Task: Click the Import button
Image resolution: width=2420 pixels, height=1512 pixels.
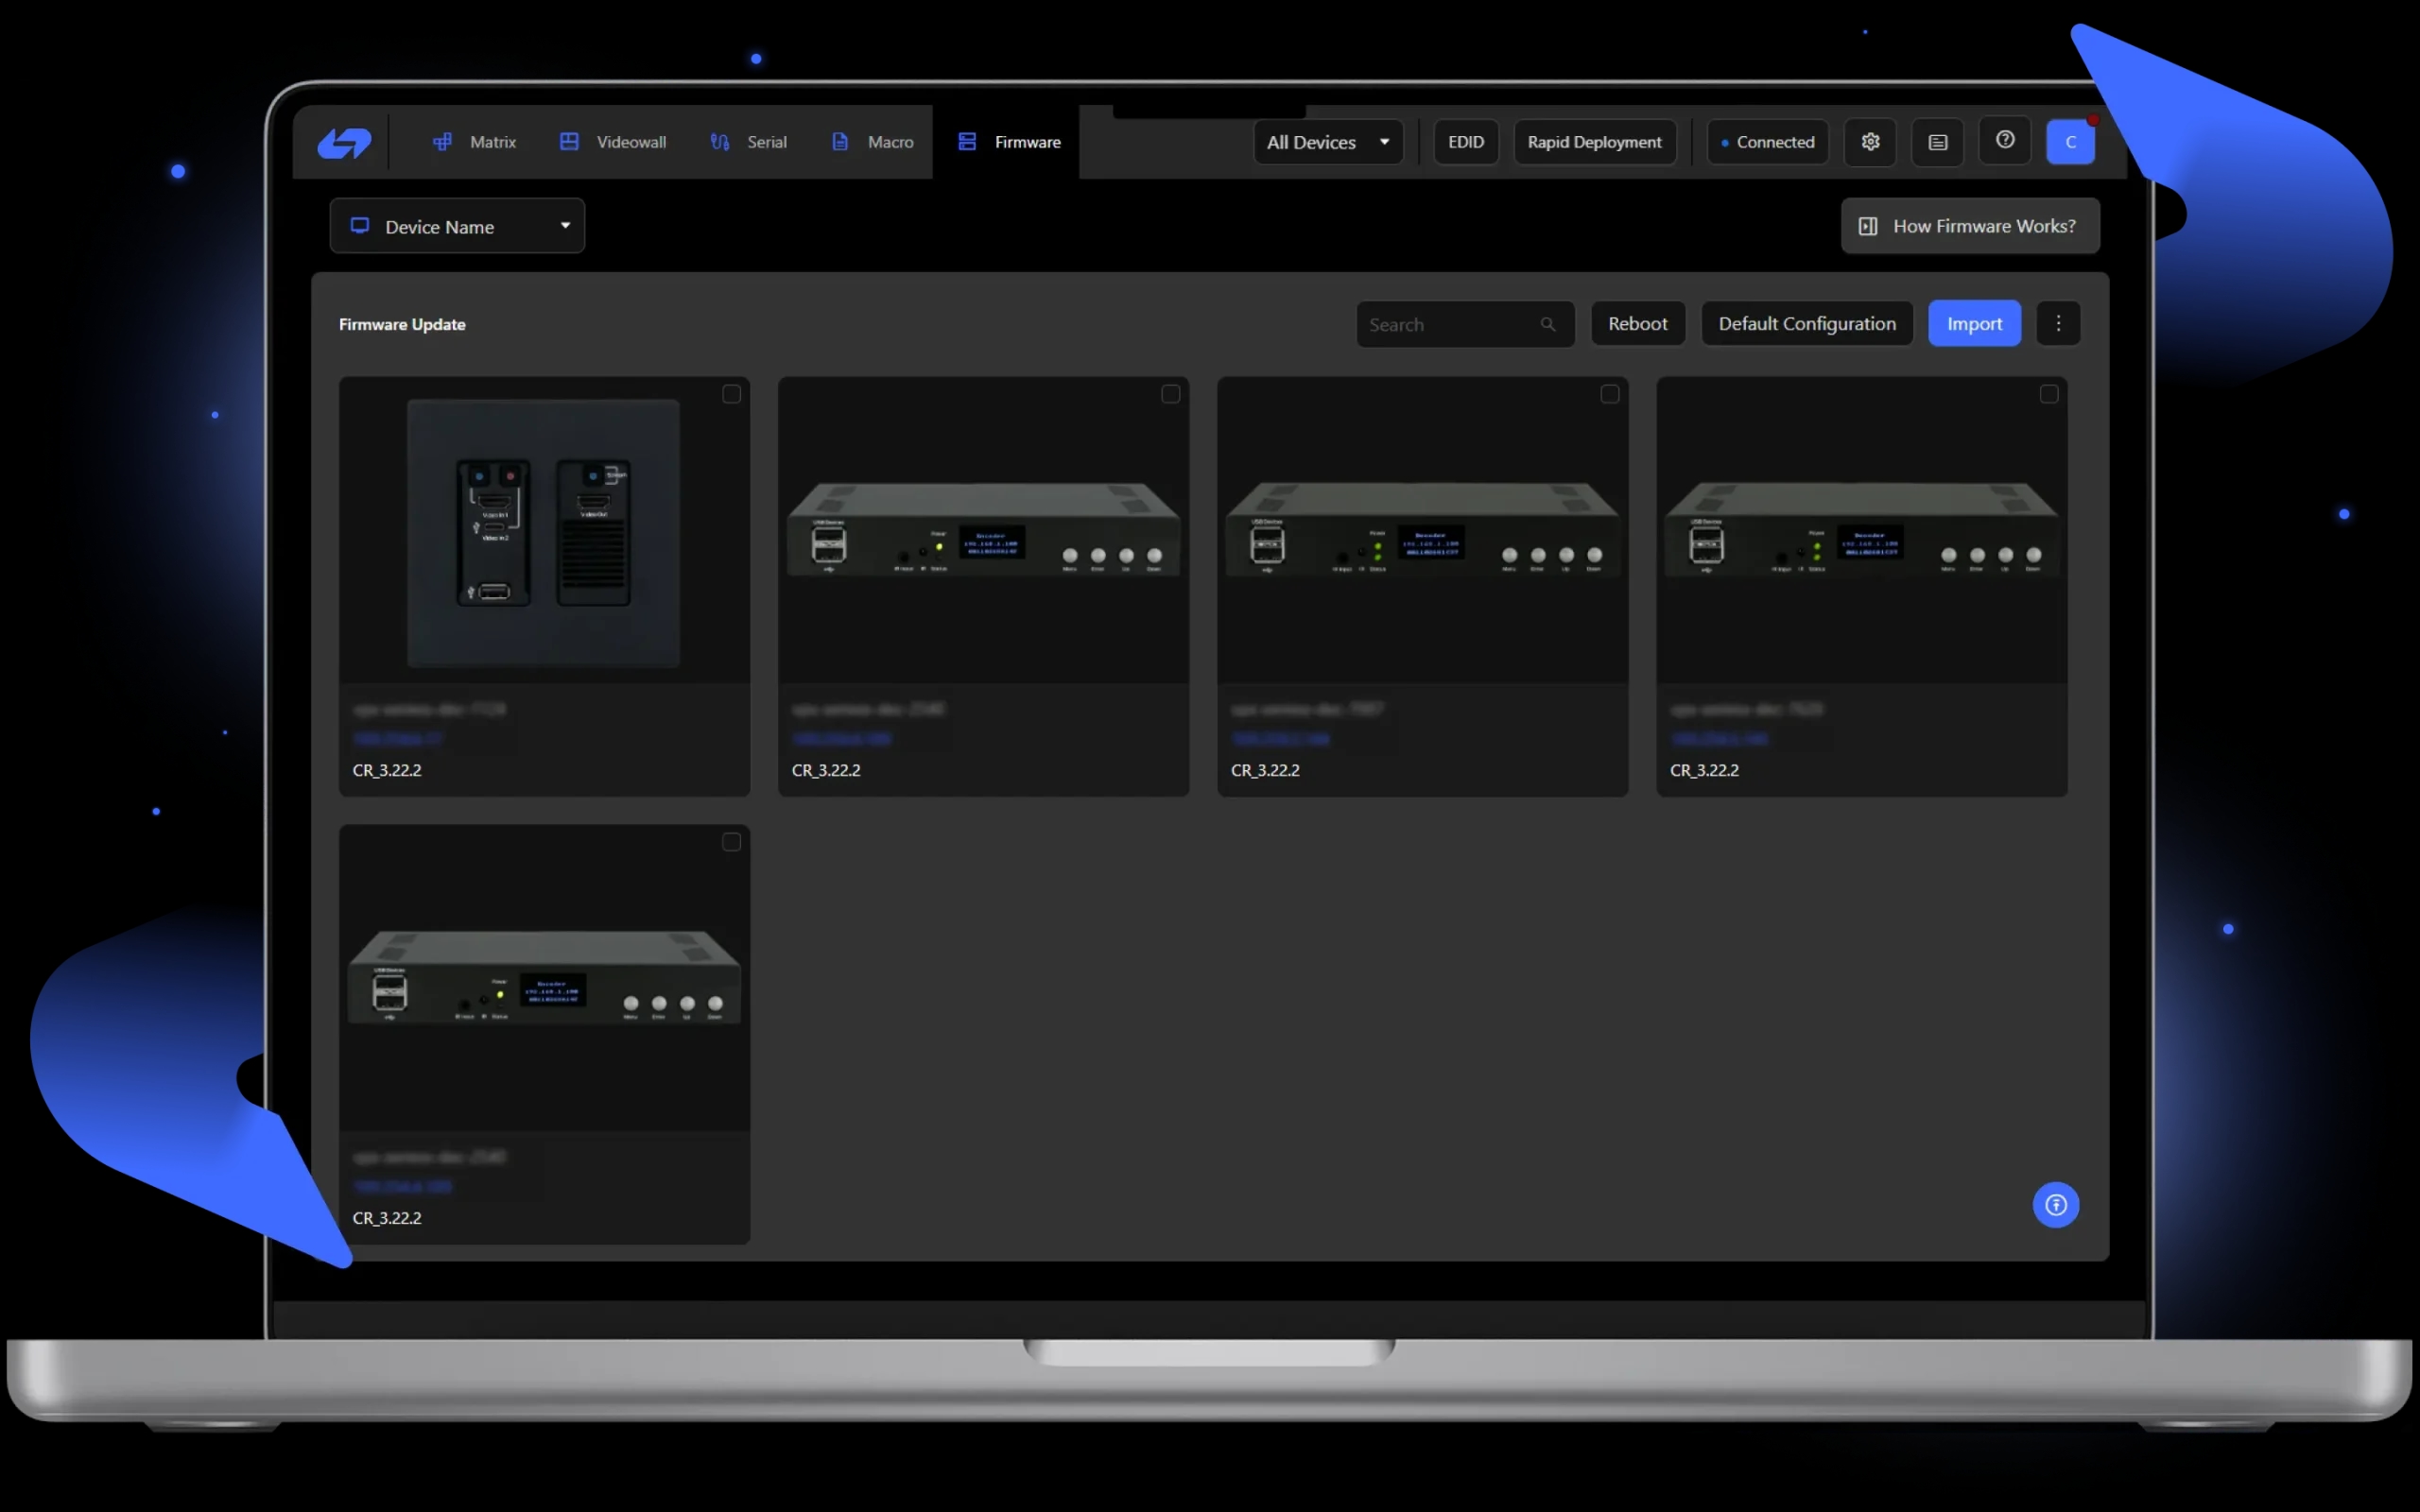Action: click(1974, 323)
